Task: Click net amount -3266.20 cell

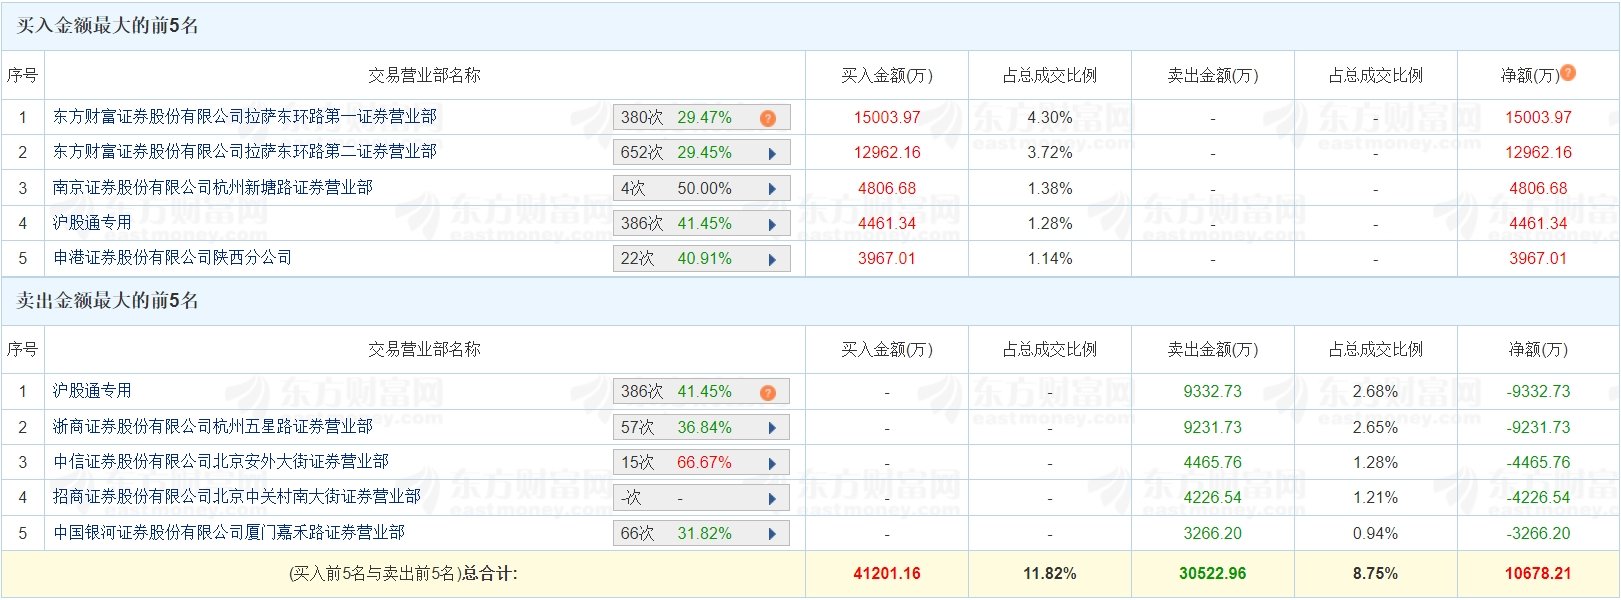Action: coord(1538,533)
